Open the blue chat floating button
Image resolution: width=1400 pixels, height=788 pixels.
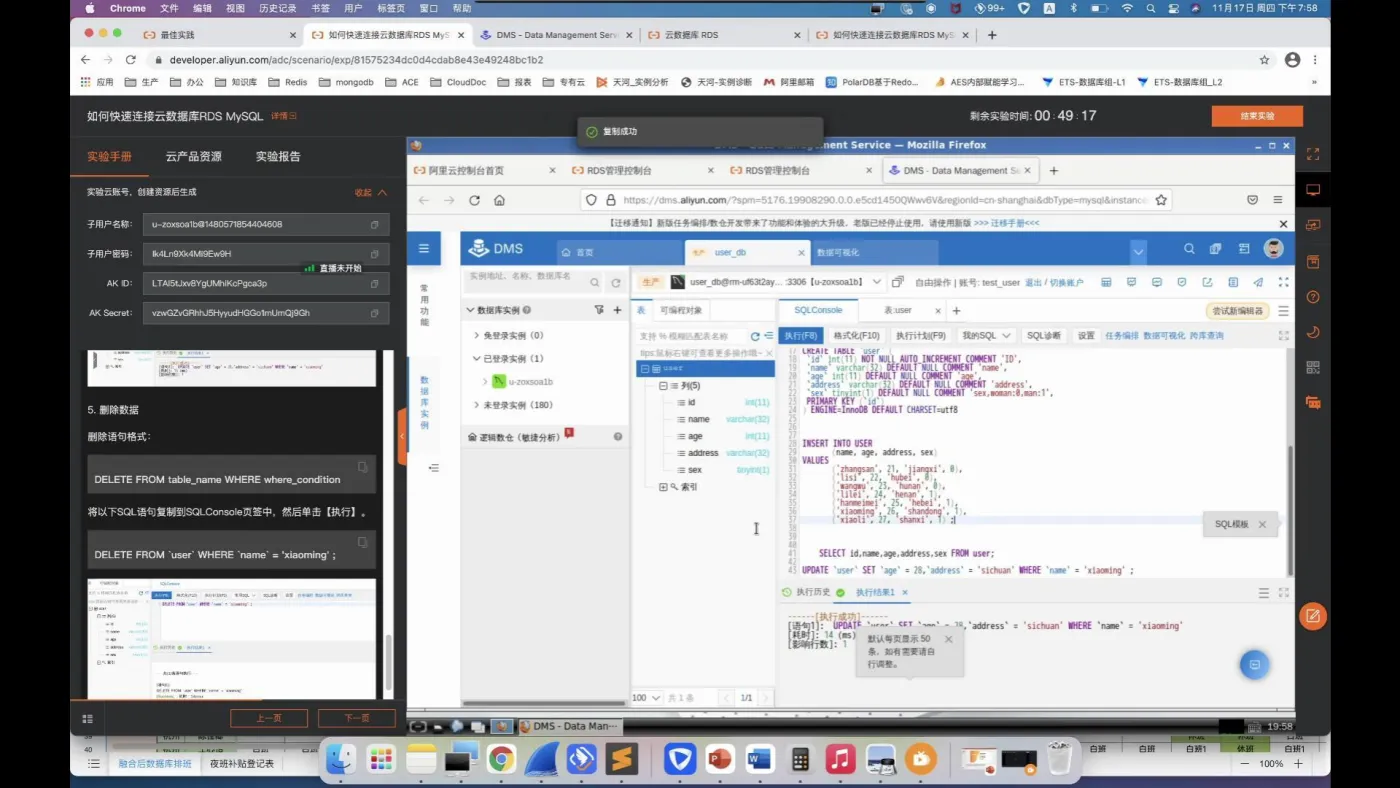tap(1254, 664)
